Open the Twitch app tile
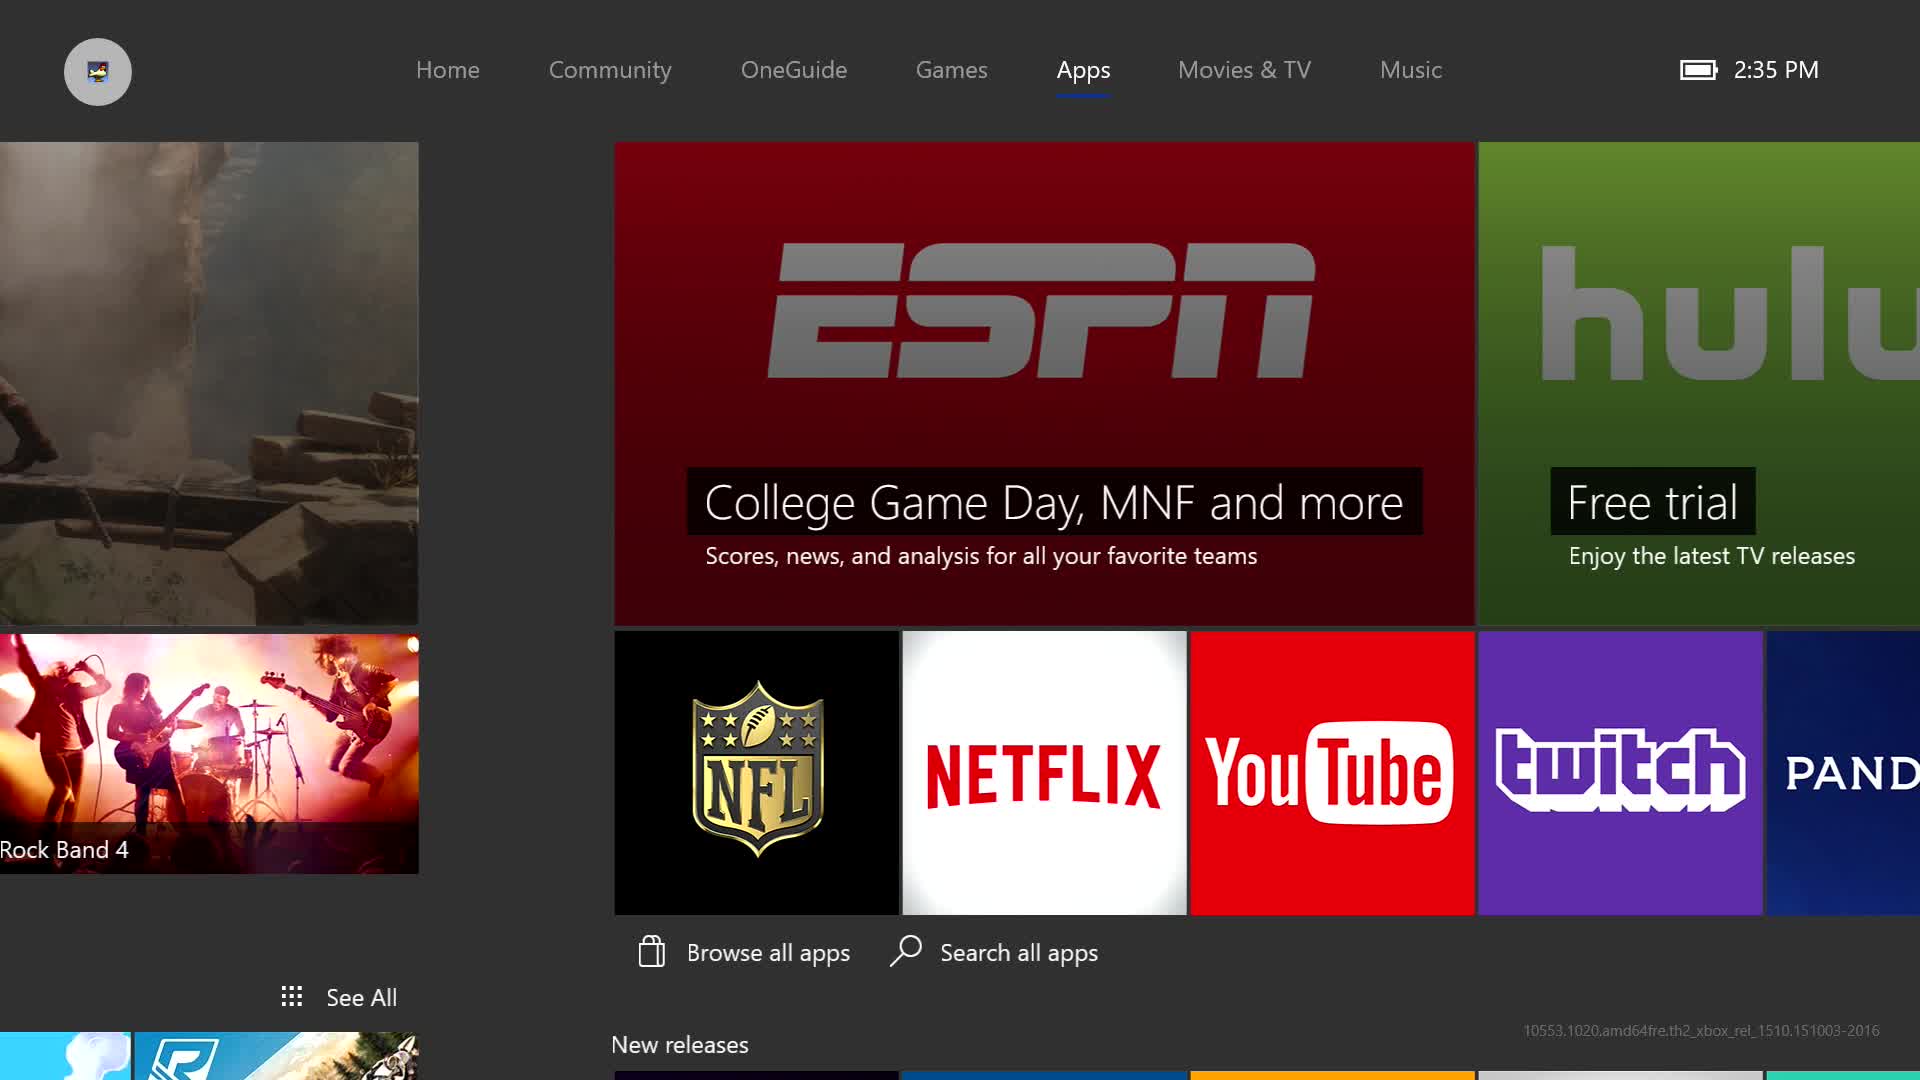1920x1080 pixels. pos(1620,772)
